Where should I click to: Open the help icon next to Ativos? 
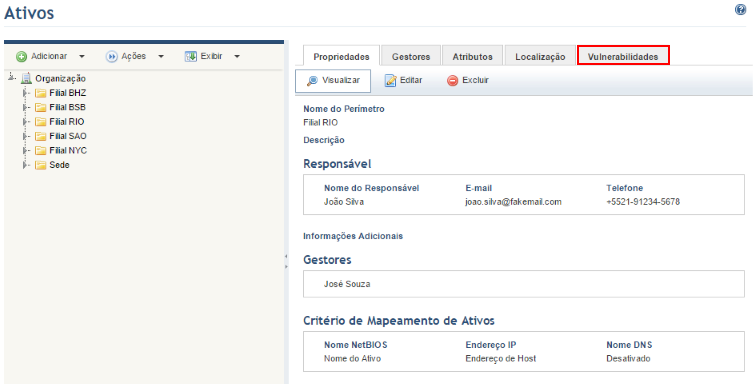click(740, 10)
